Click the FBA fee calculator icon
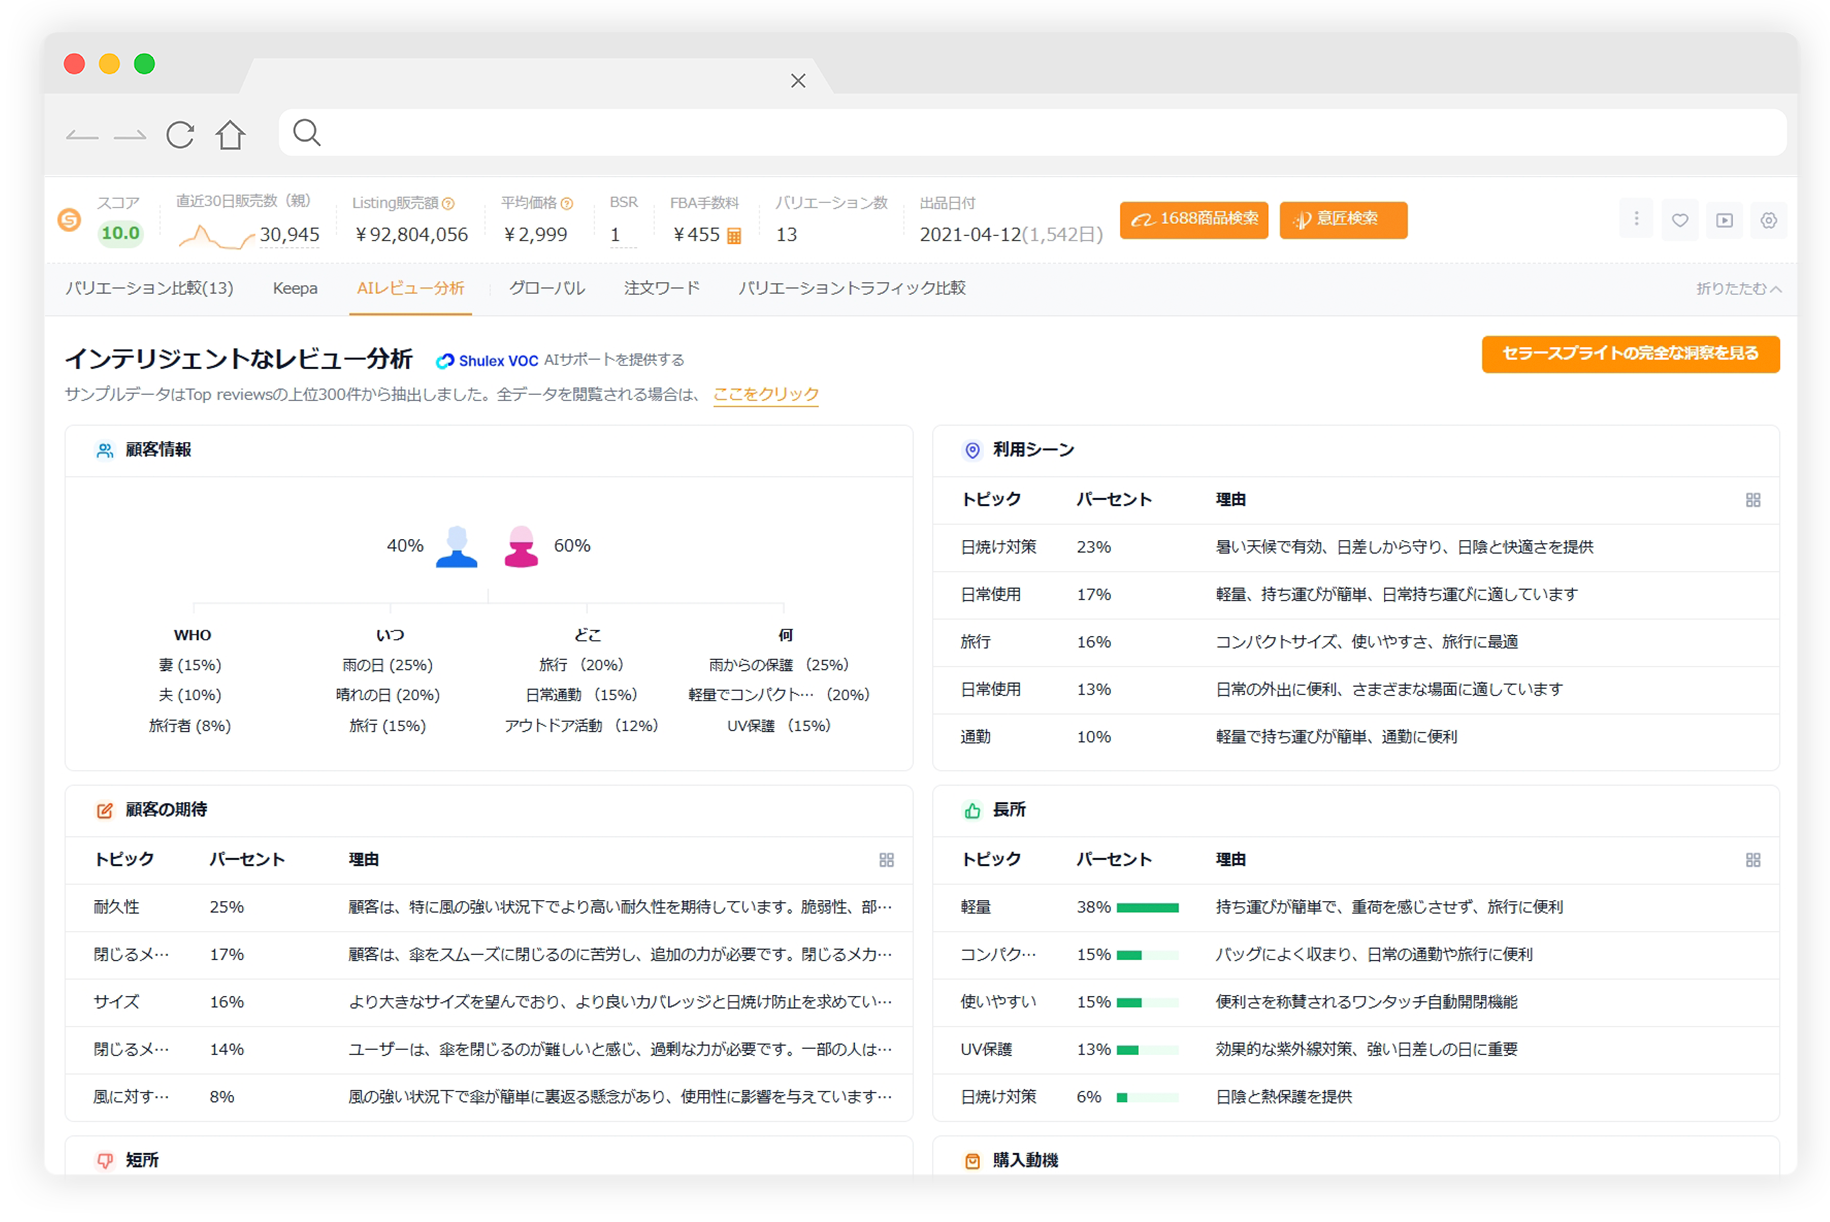The image size is (1830, 1222). click(734, 236)
